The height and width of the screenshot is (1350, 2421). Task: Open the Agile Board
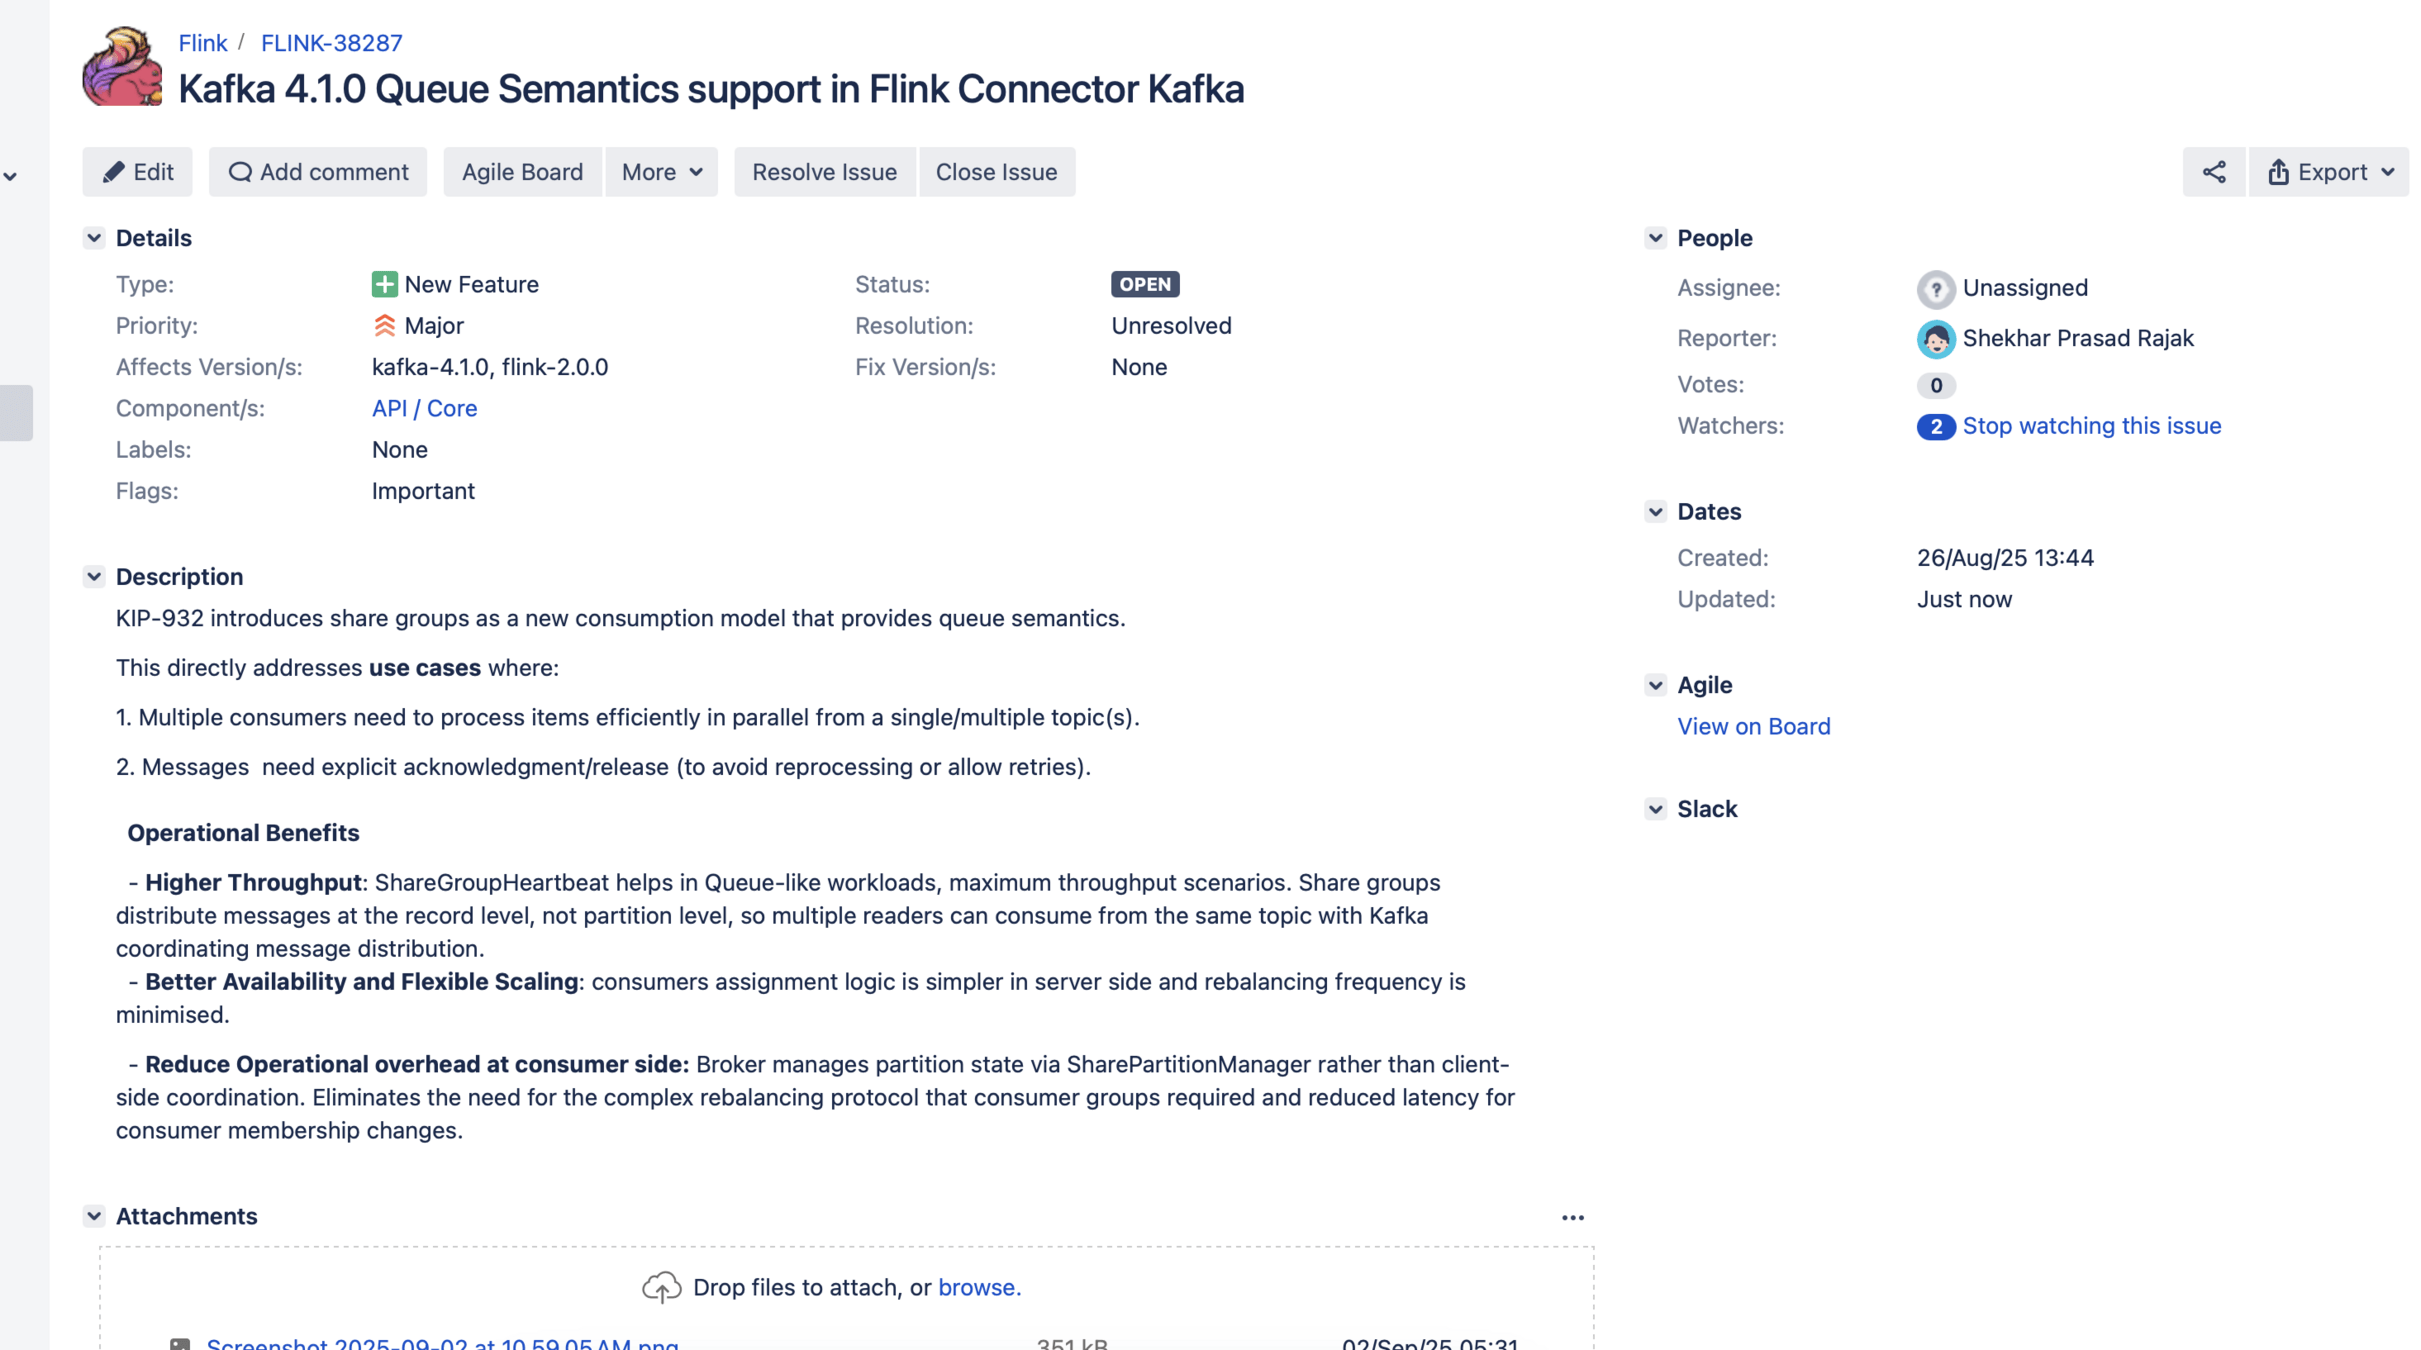522,172
